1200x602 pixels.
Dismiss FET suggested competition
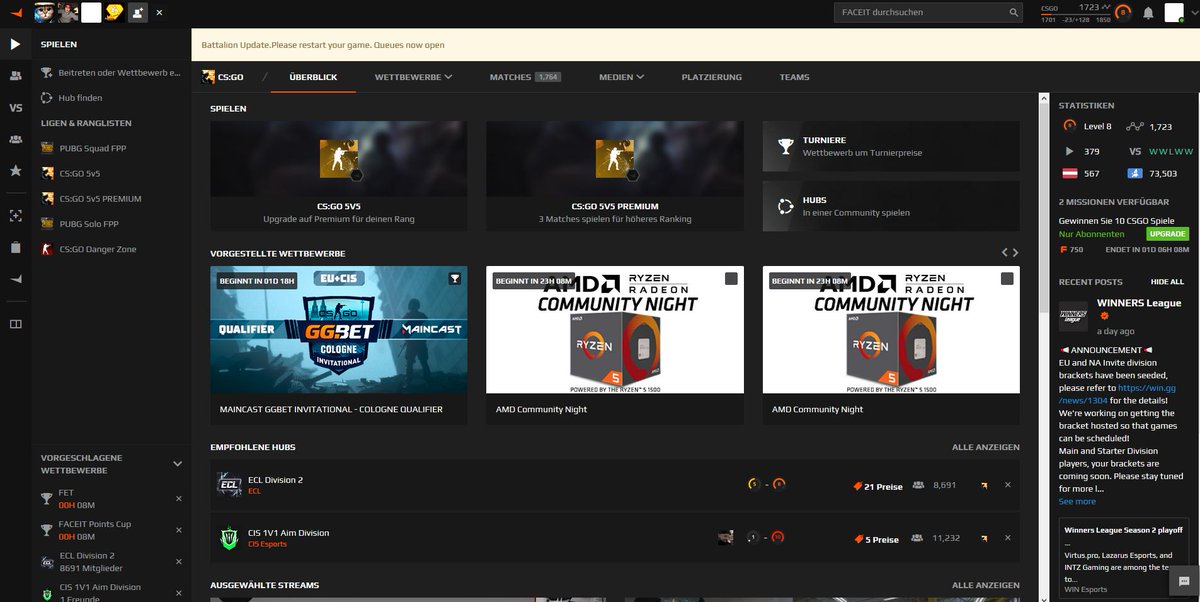click(179, 498)
